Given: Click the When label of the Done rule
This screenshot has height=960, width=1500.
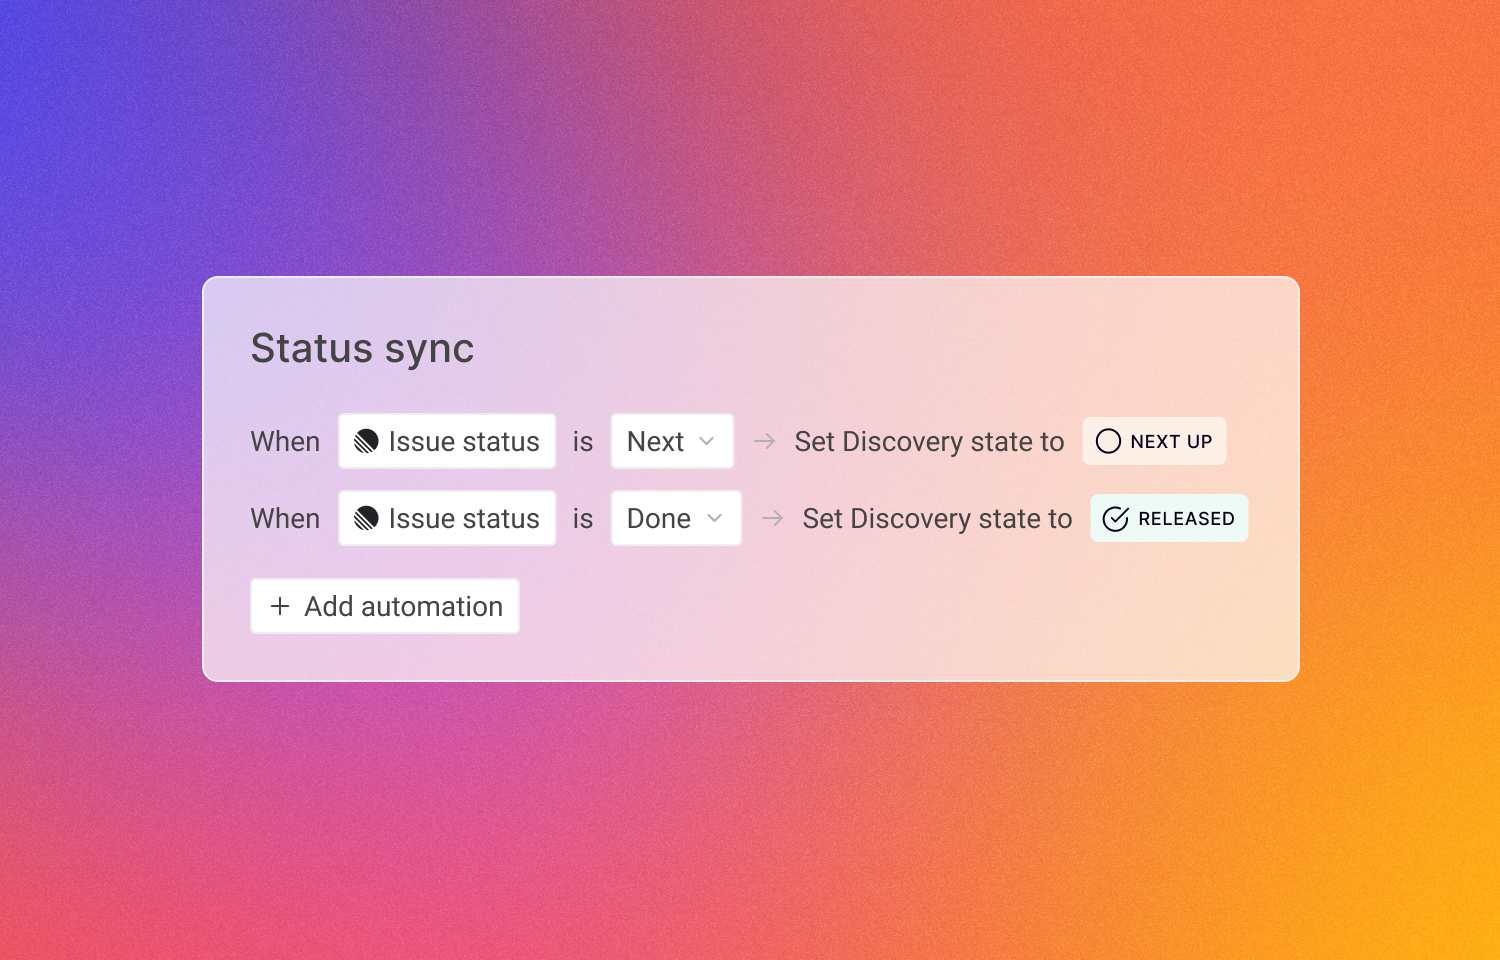Looking at the screenshot, I should pos(285,518).
